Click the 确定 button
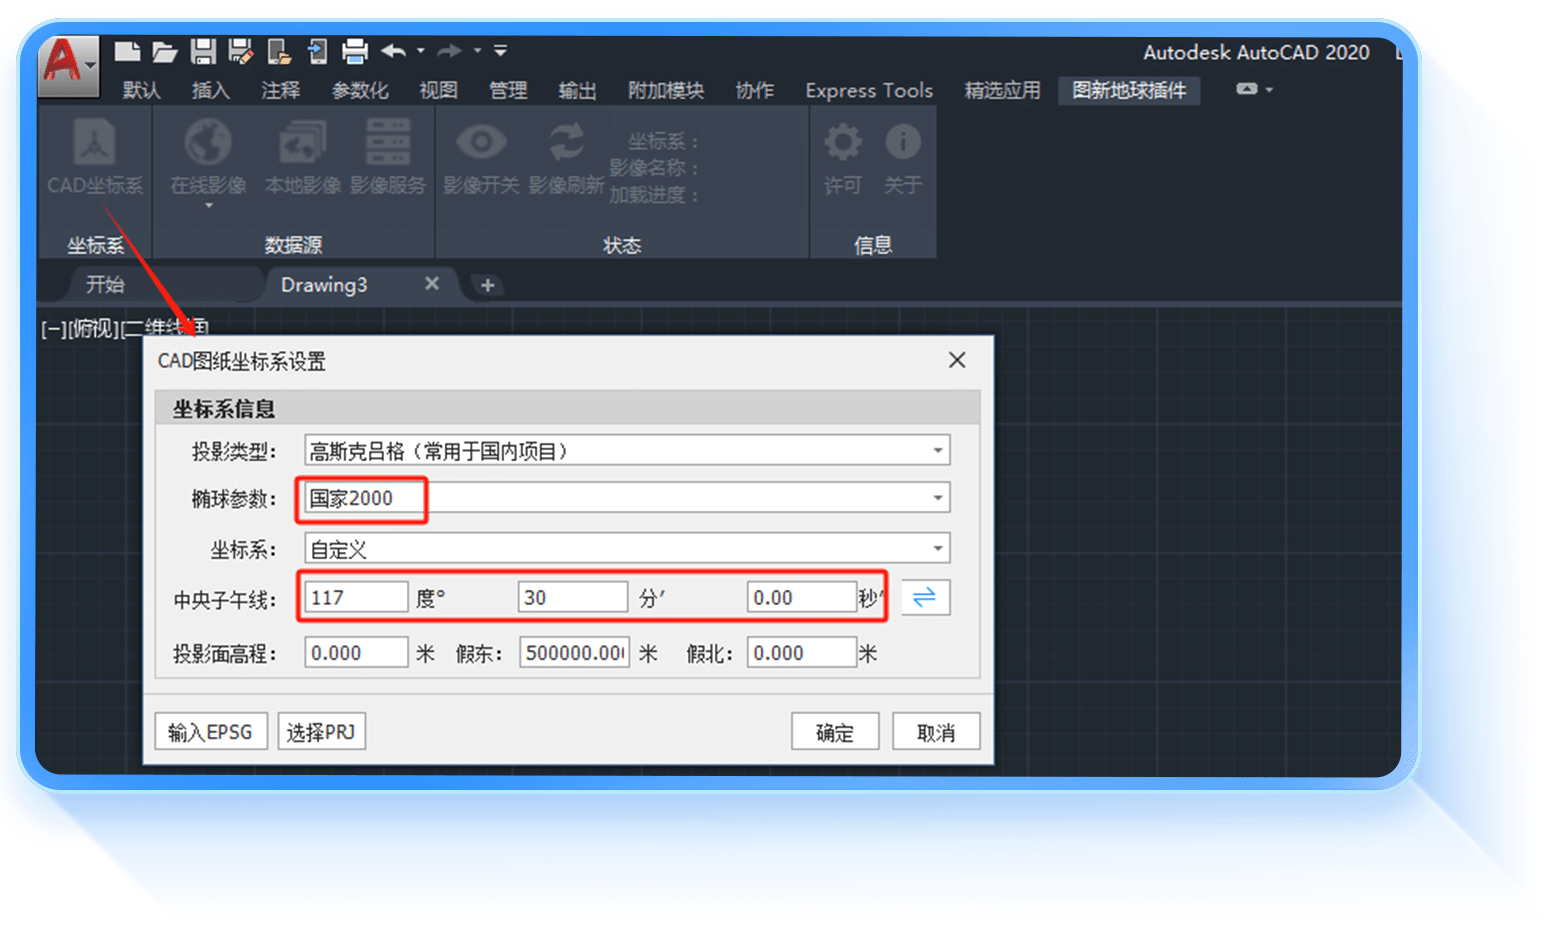This screenshot has height=932, width=1560. pyautogui.click(x=834, y=732)
